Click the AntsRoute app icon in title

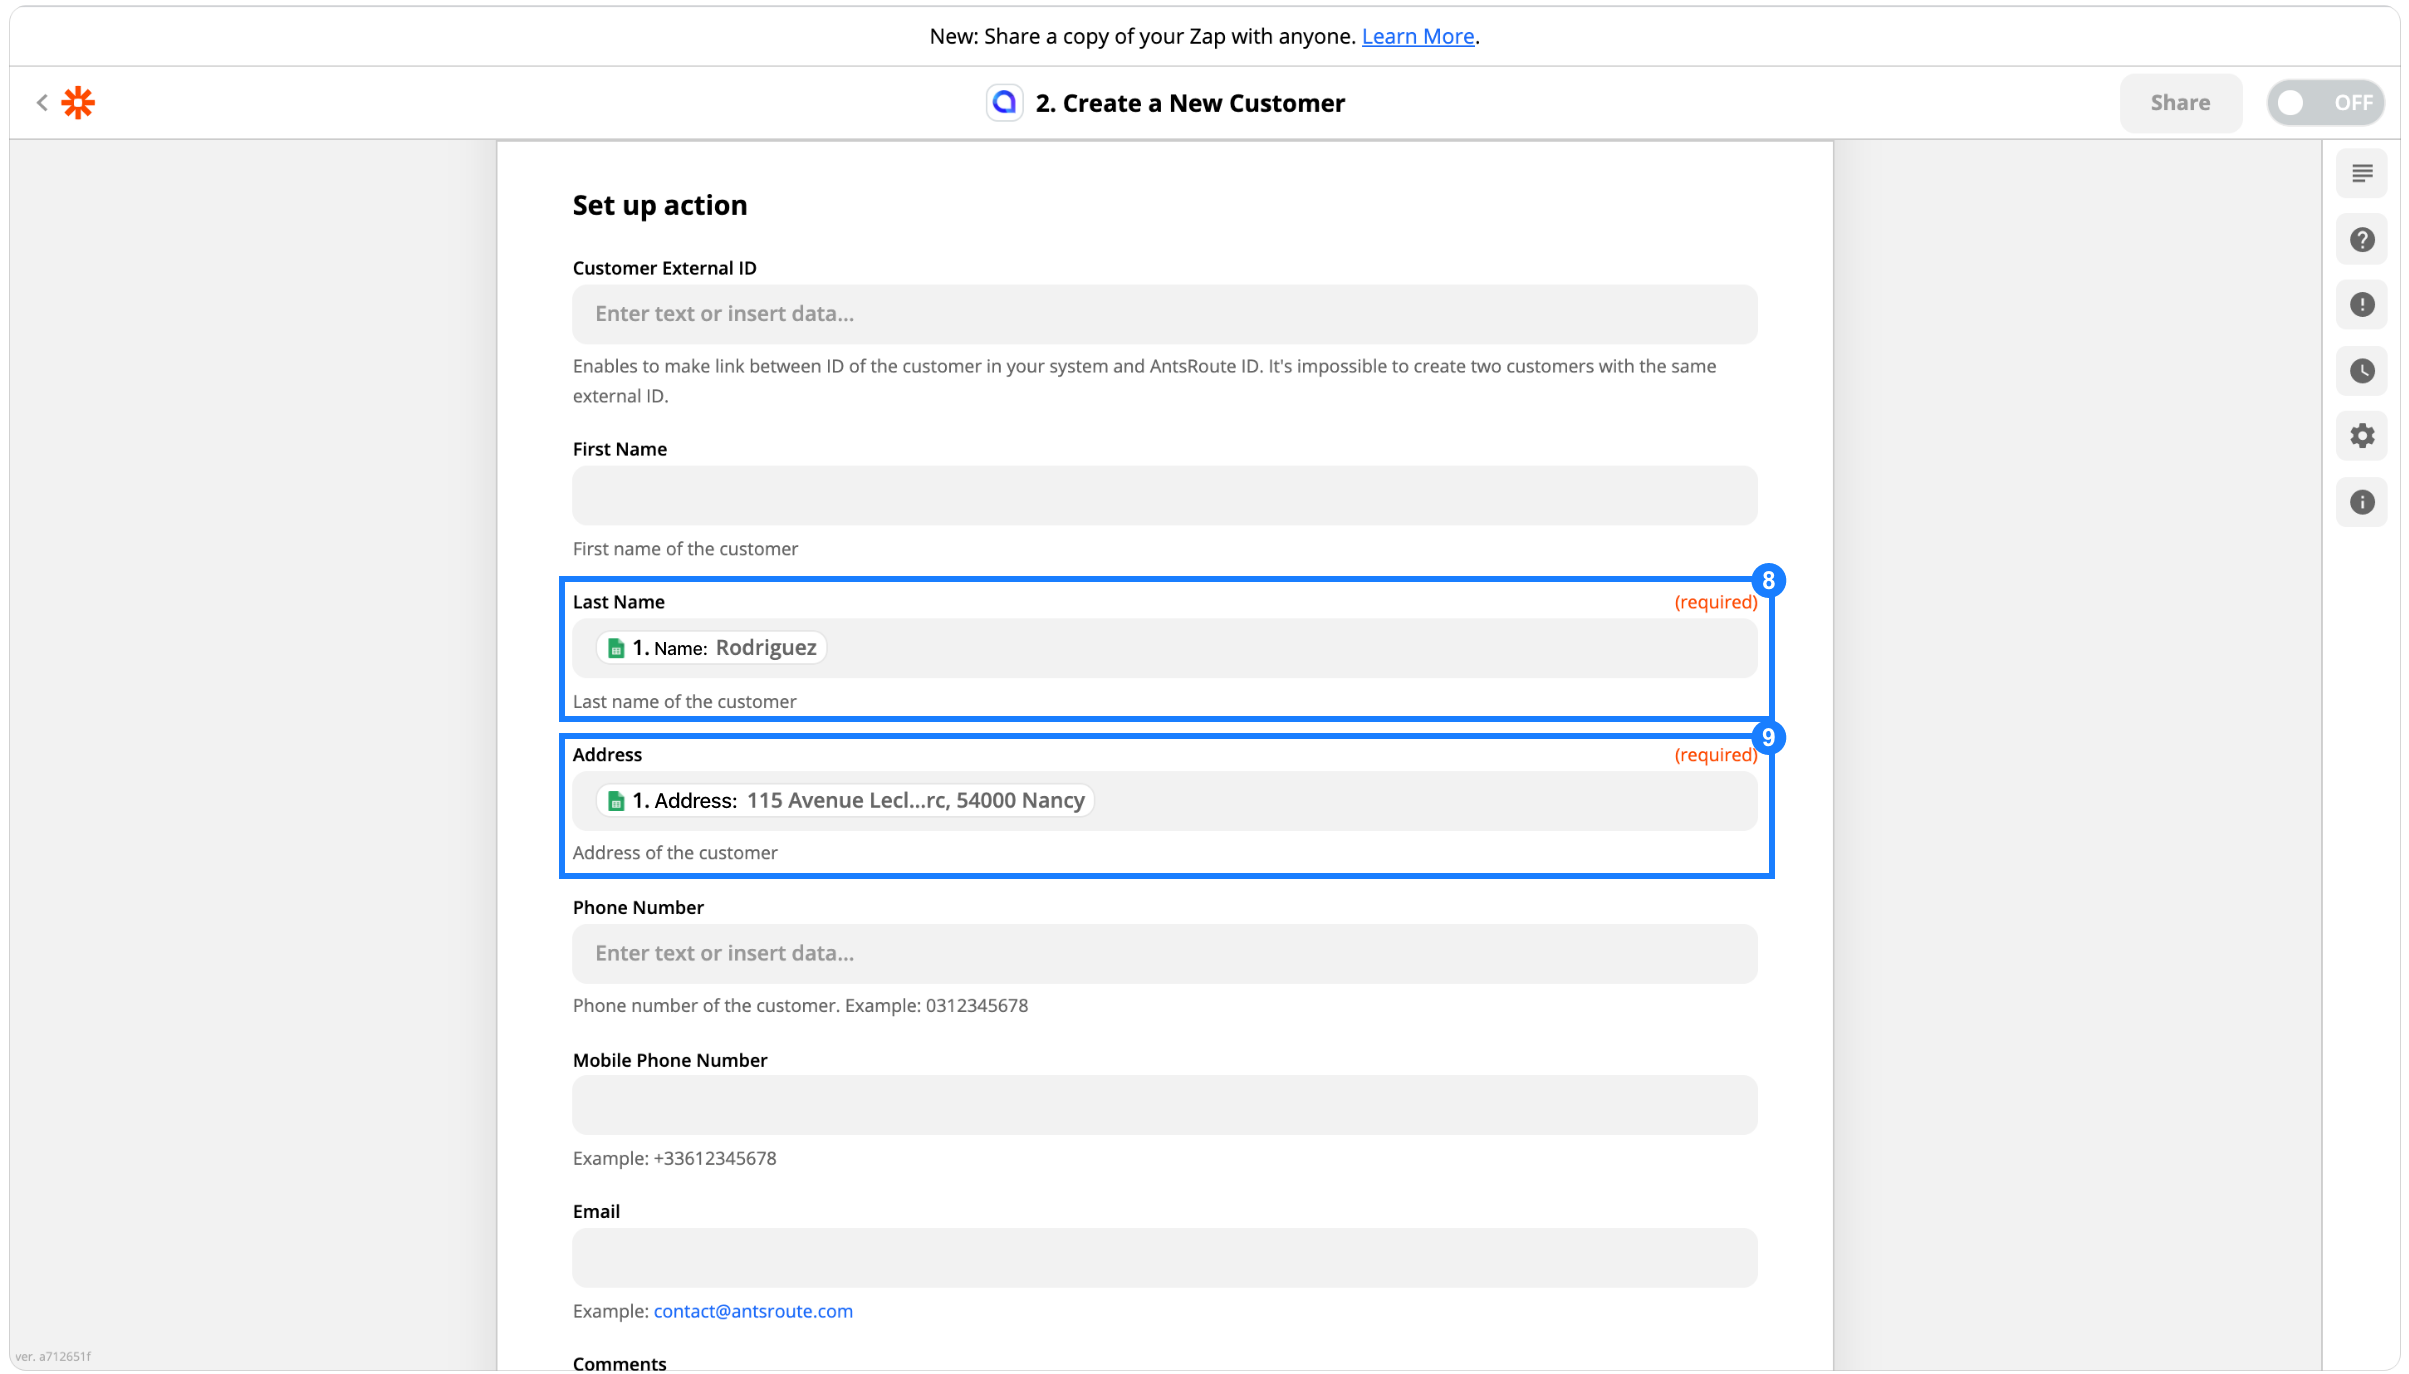point(1004,102)
